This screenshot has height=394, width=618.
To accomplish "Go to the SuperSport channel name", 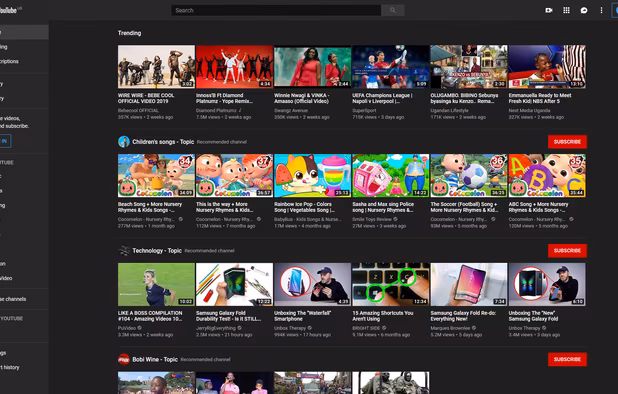I will coord(364,111).
